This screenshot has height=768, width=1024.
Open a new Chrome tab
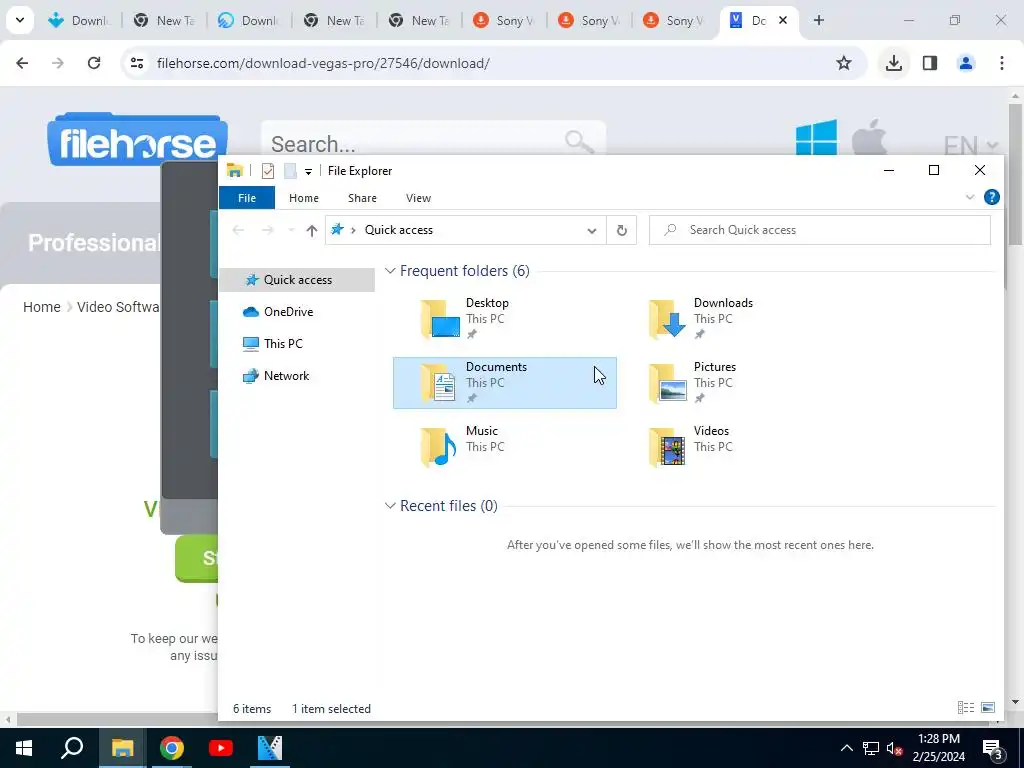pyautogui.click(x=818, y=20)
